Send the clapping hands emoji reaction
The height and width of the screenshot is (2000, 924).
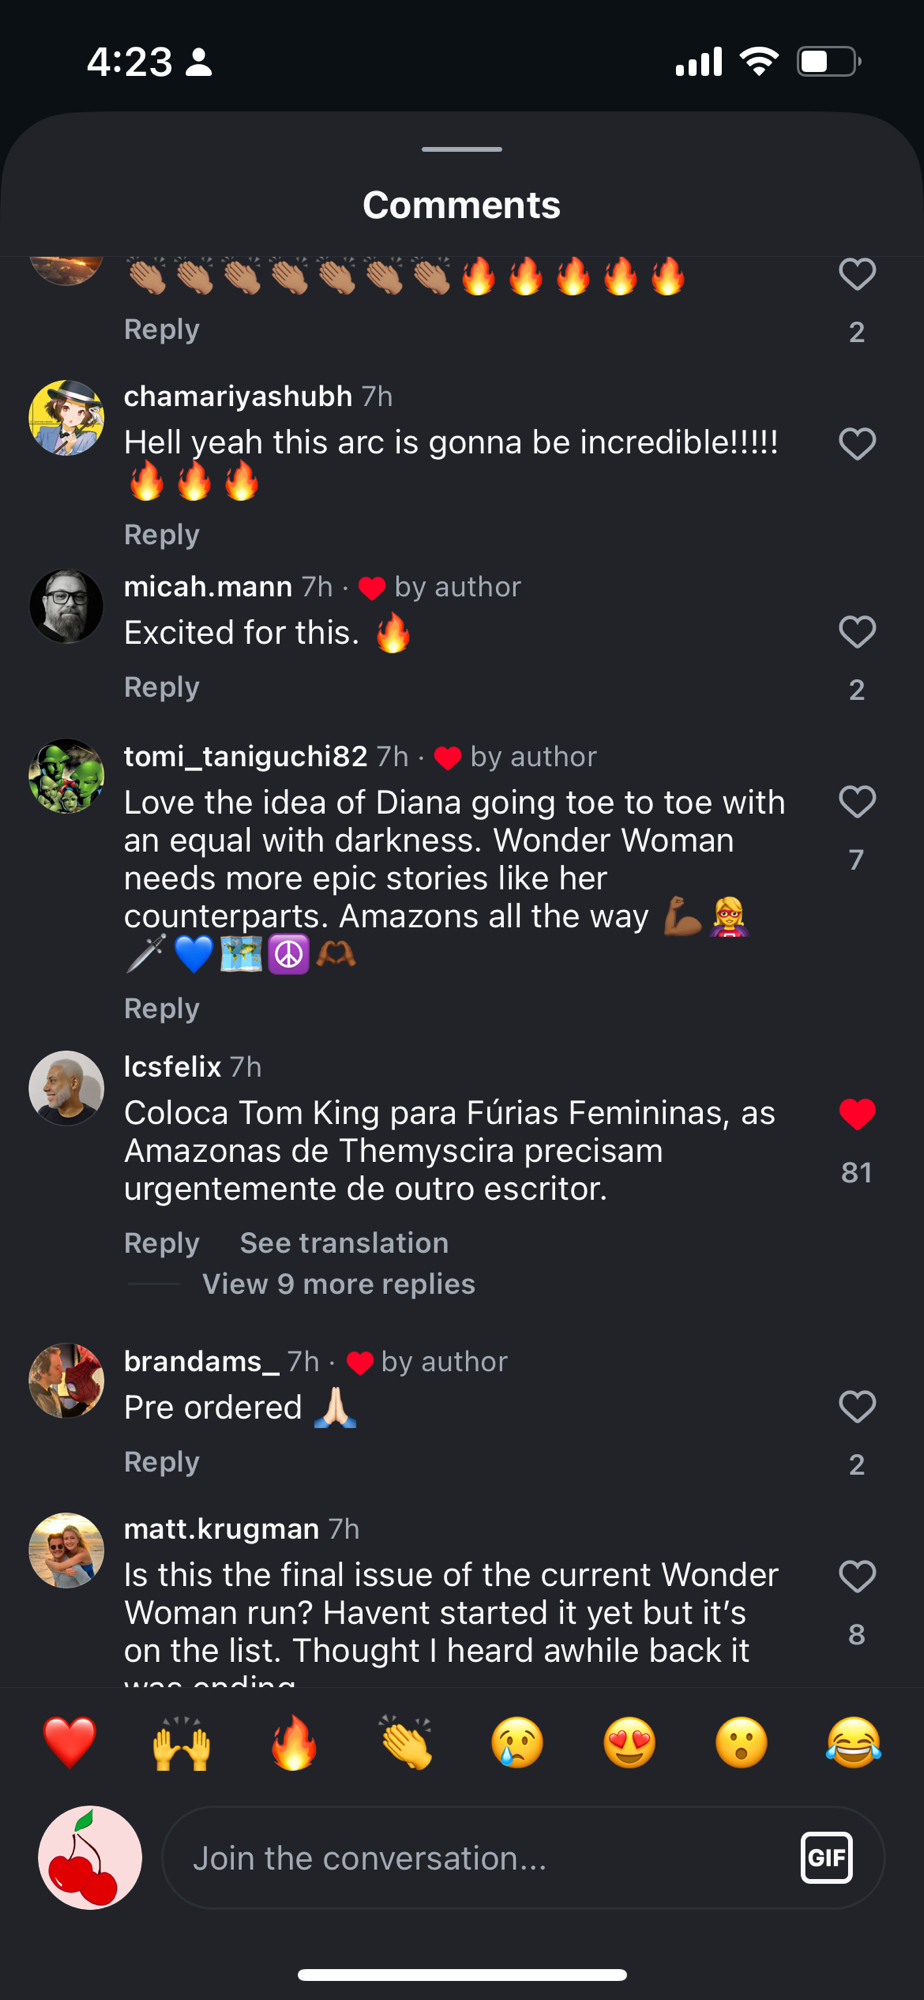click(x=406, y=1743)
